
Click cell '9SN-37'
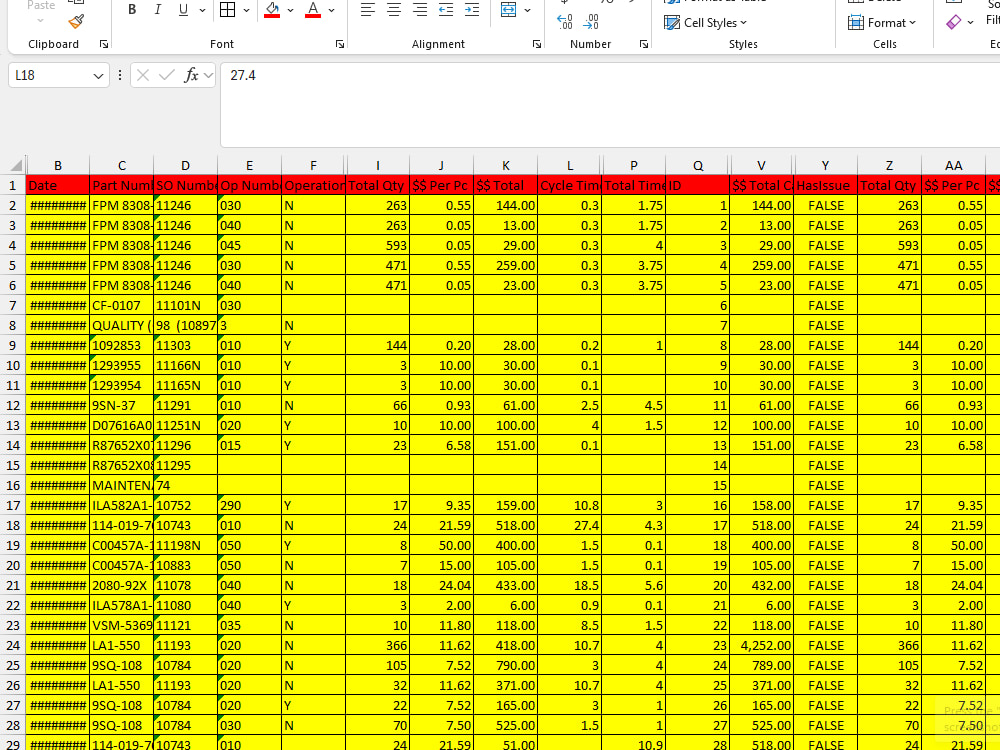pyautogui.click(x=121, y=406)
